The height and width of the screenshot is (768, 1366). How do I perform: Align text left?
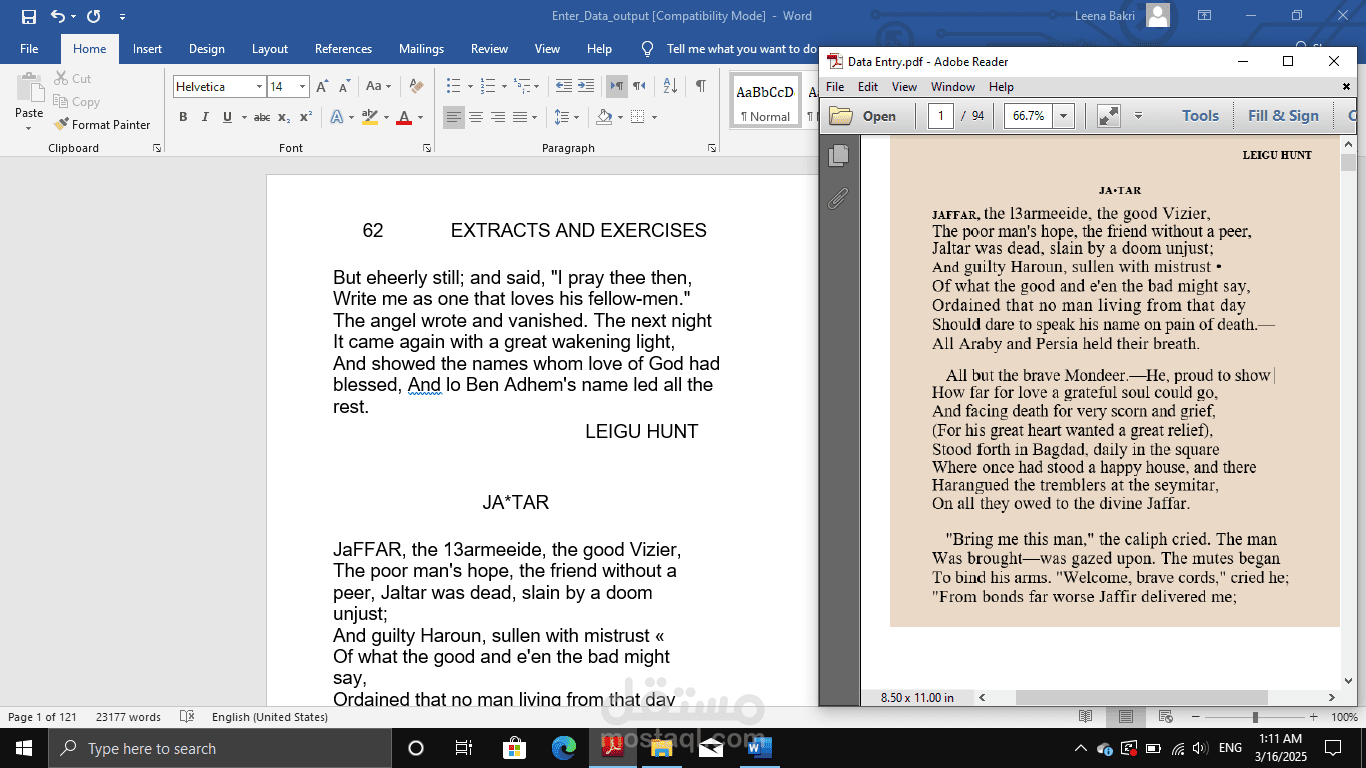454,117
